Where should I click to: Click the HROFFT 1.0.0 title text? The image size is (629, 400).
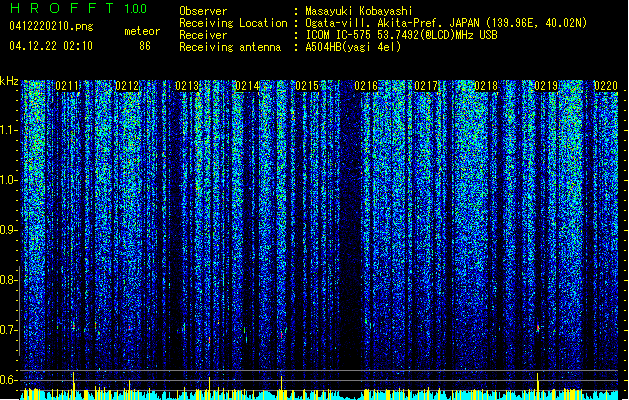79,8
